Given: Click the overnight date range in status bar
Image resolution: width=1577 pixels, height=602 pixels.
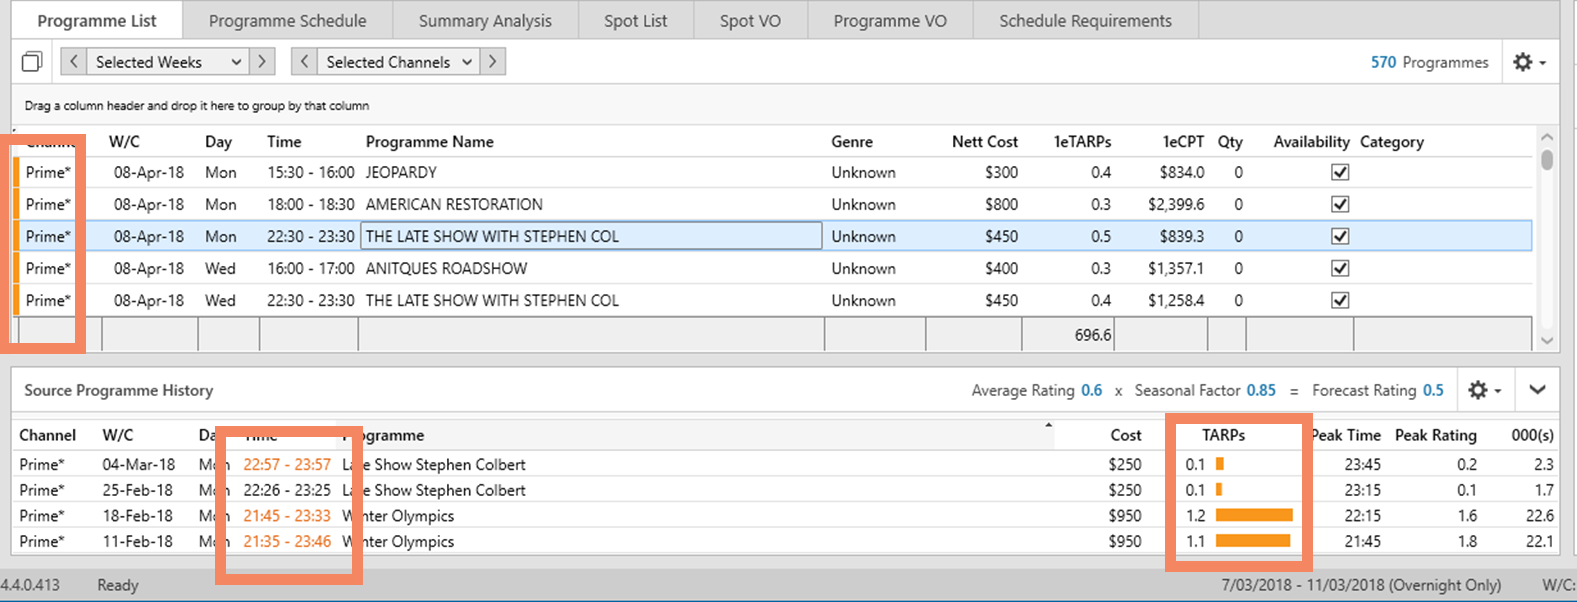Looking at the screenshot, I should (1361, 585).
